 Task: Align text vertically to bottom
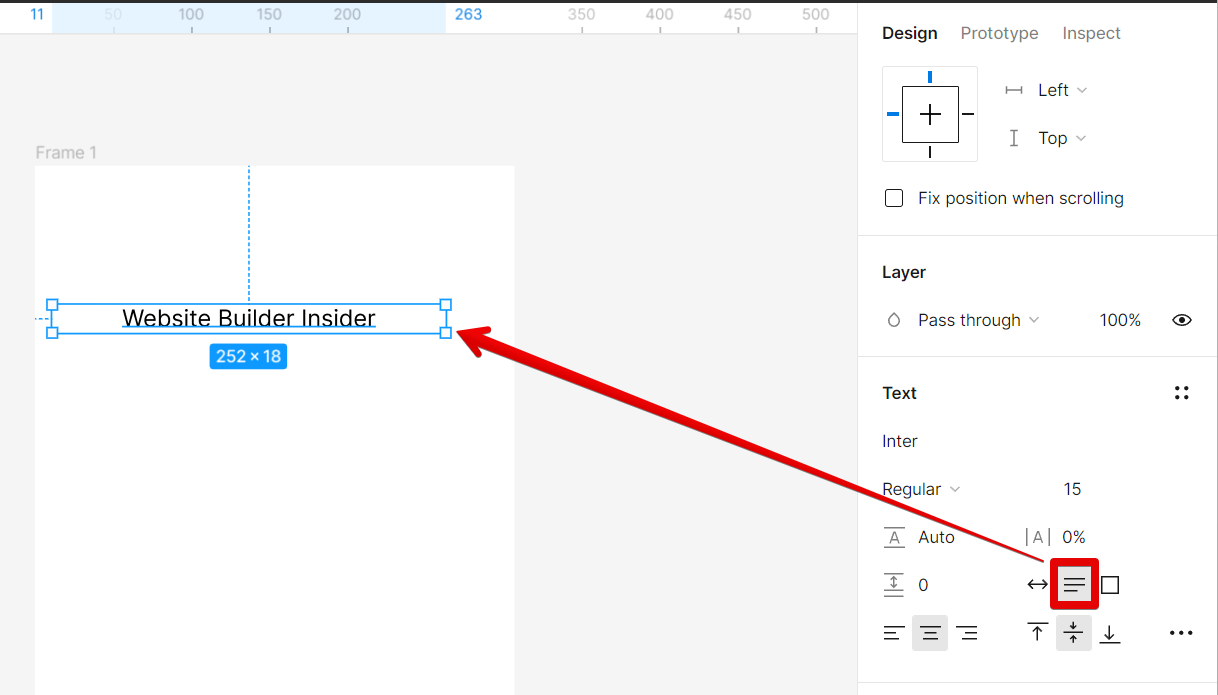[x=1110, y=632]
